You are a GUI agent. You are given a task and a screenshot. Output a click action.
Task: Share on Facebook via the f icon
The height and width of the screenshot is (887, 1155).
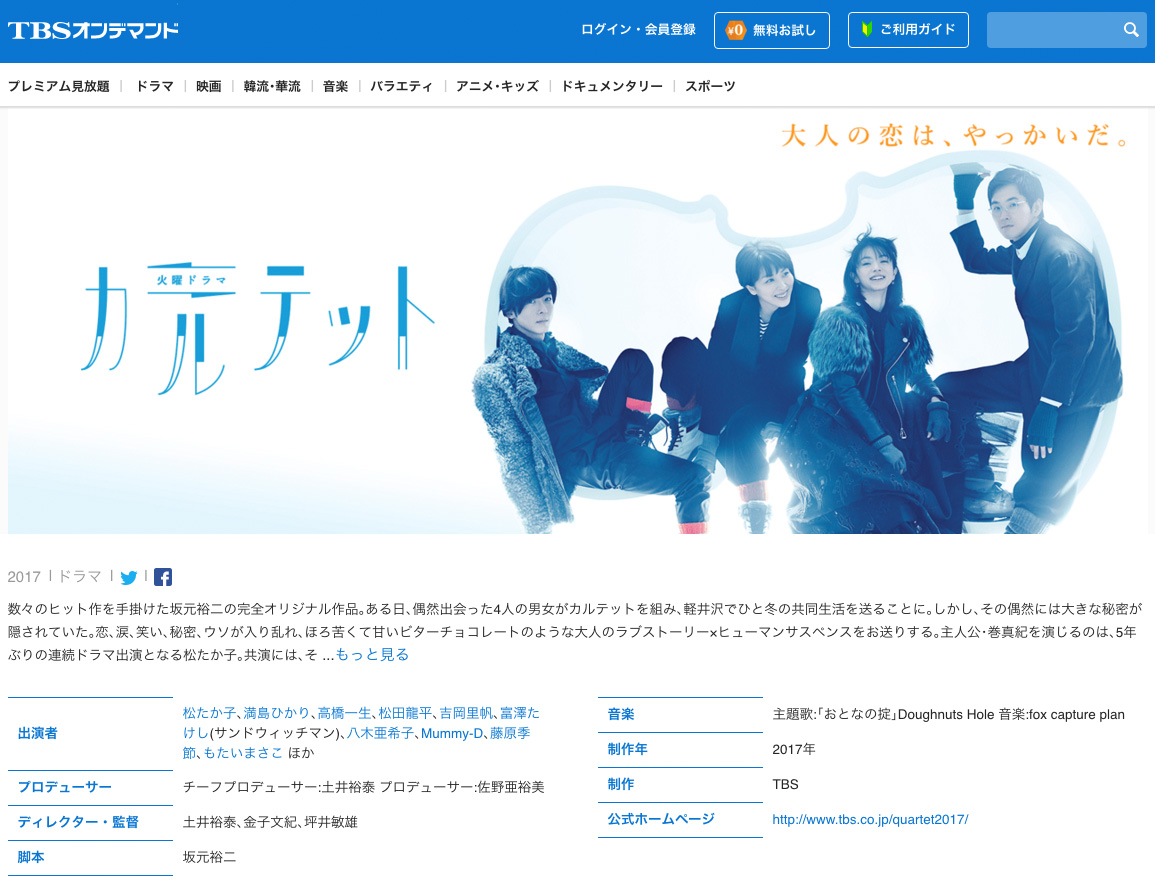coord(163,577)
